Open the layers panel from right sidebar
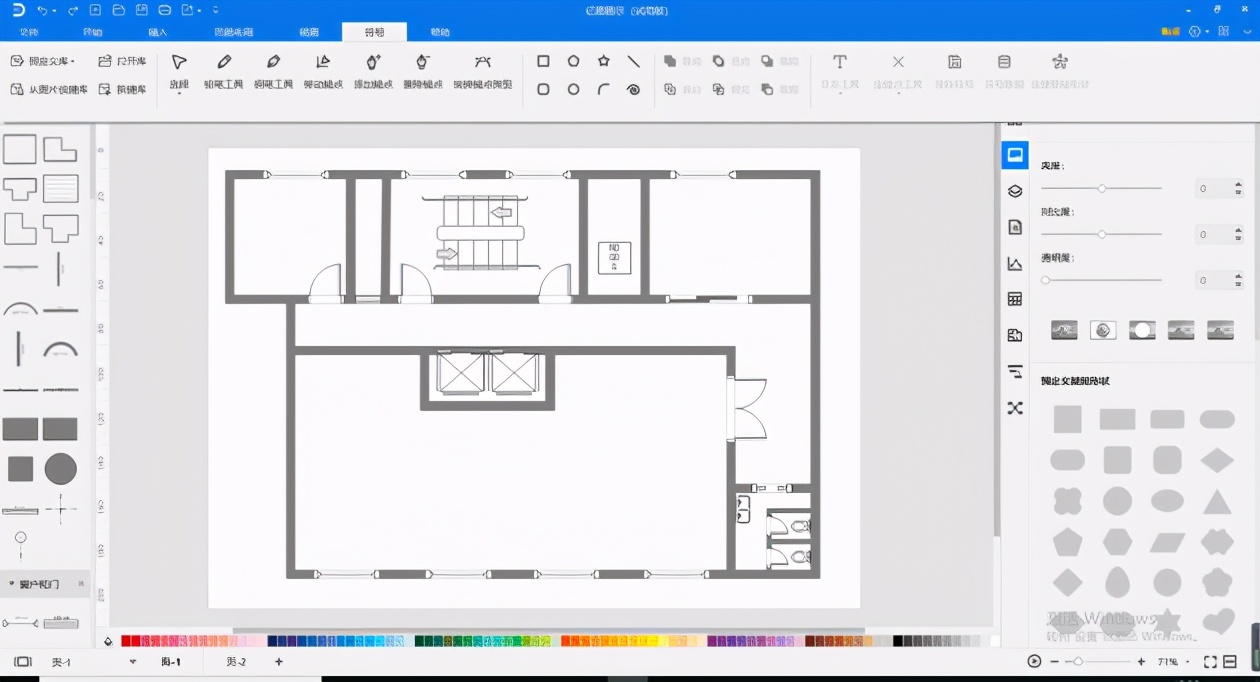 click(x=1015, y=191)
